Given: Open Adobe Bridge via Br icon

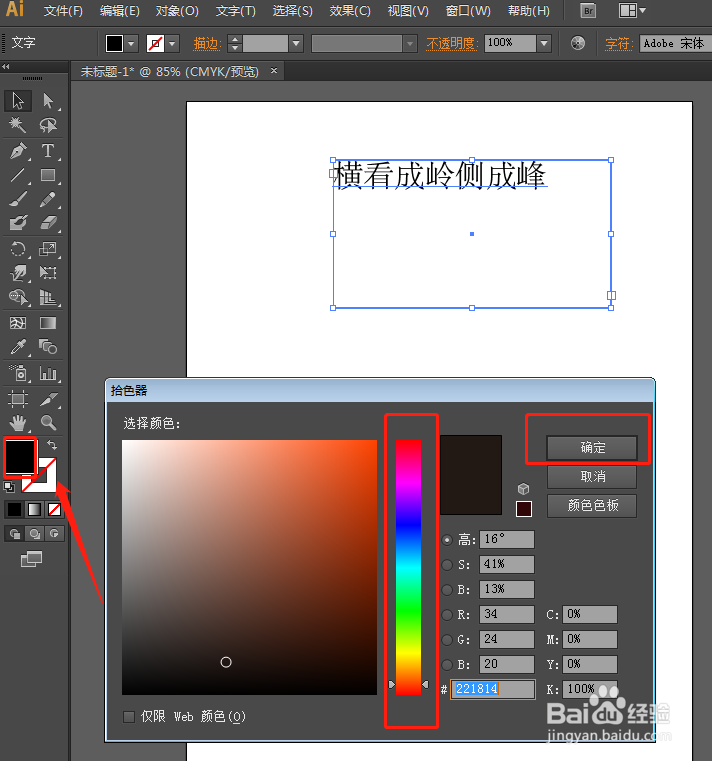Looking at the screenshot, I should (588, 11).
